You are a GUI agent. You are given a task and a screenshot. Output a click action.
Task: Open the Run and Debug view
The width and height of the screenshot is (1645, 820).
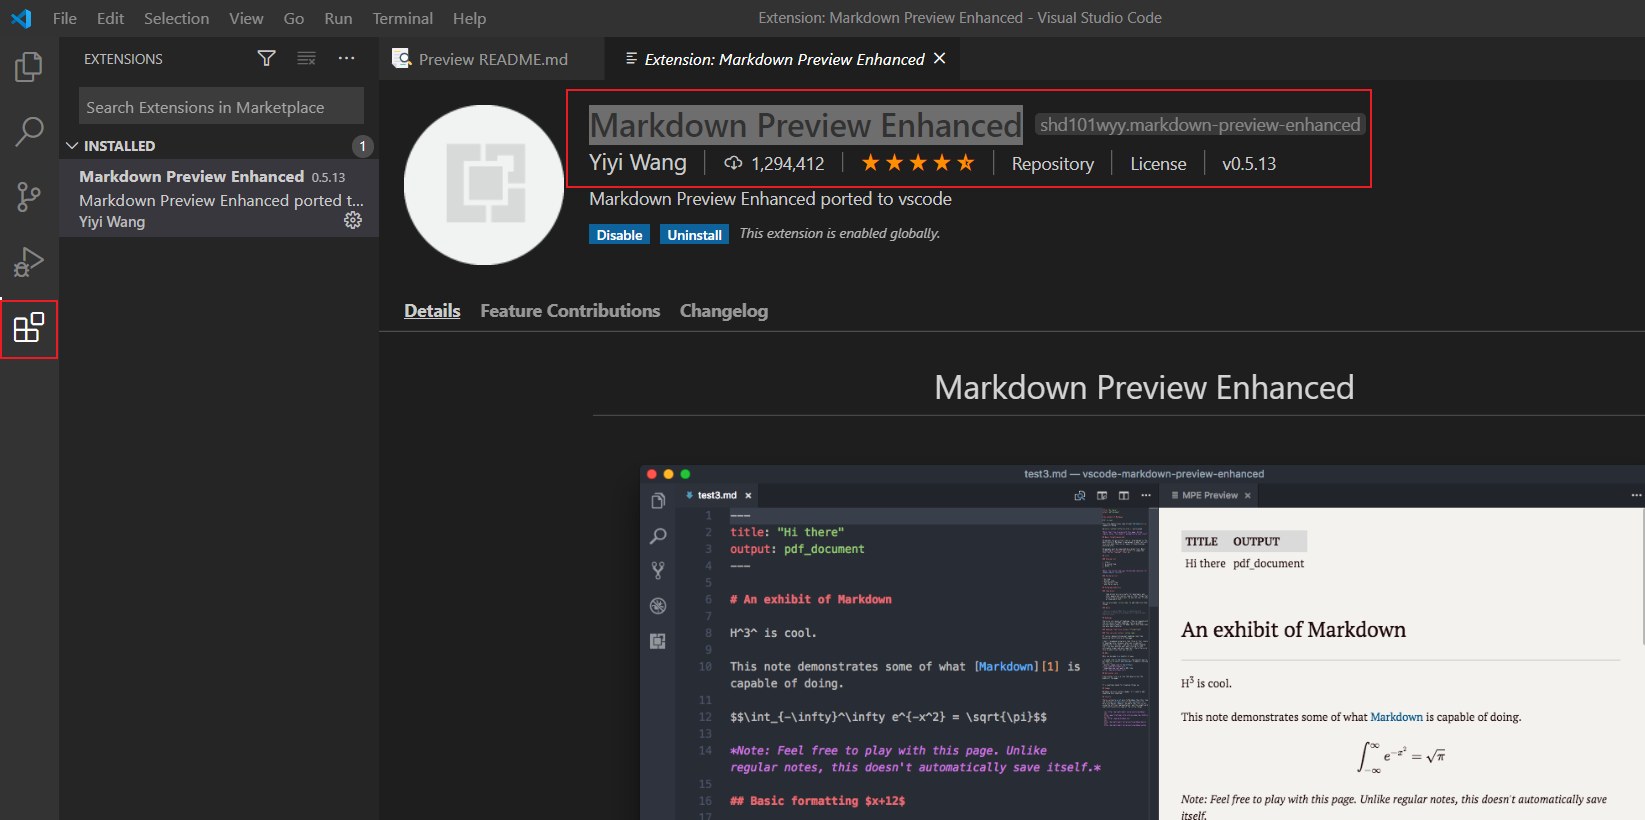click(29, 262)
